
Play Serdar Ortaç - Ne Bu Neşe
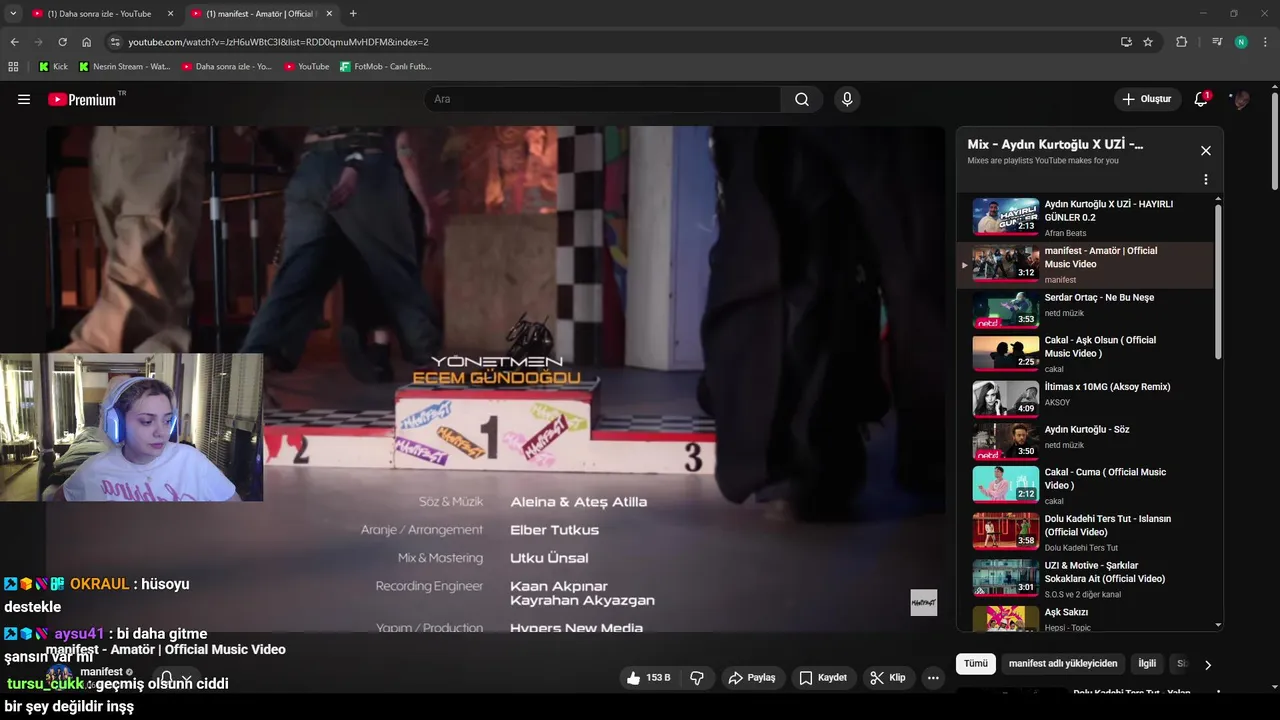(1085, 310)
